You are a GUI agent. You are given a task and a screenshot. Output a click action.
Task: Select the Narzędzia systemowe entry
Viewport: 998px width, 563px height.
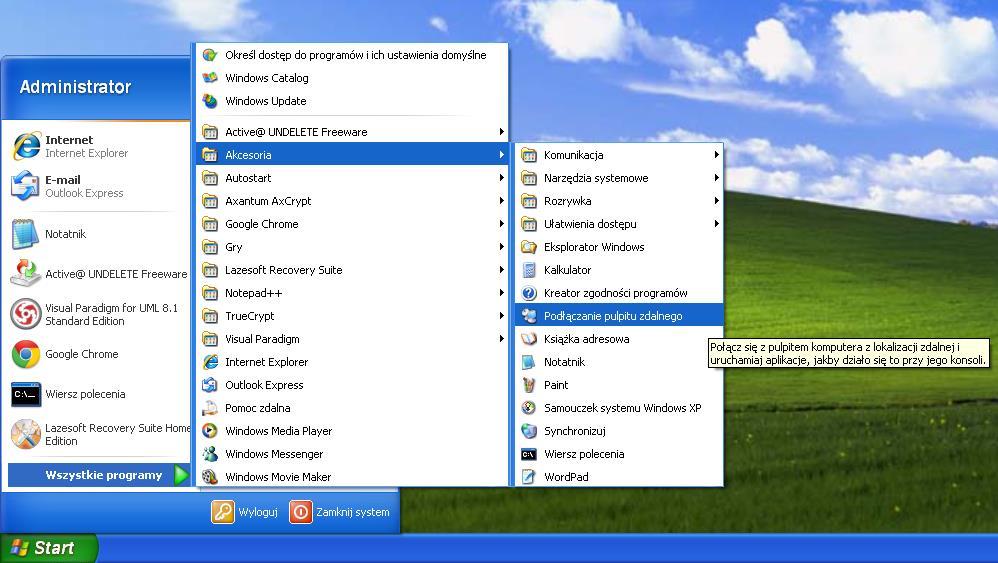pyautogui.click(x=619, y=178)
